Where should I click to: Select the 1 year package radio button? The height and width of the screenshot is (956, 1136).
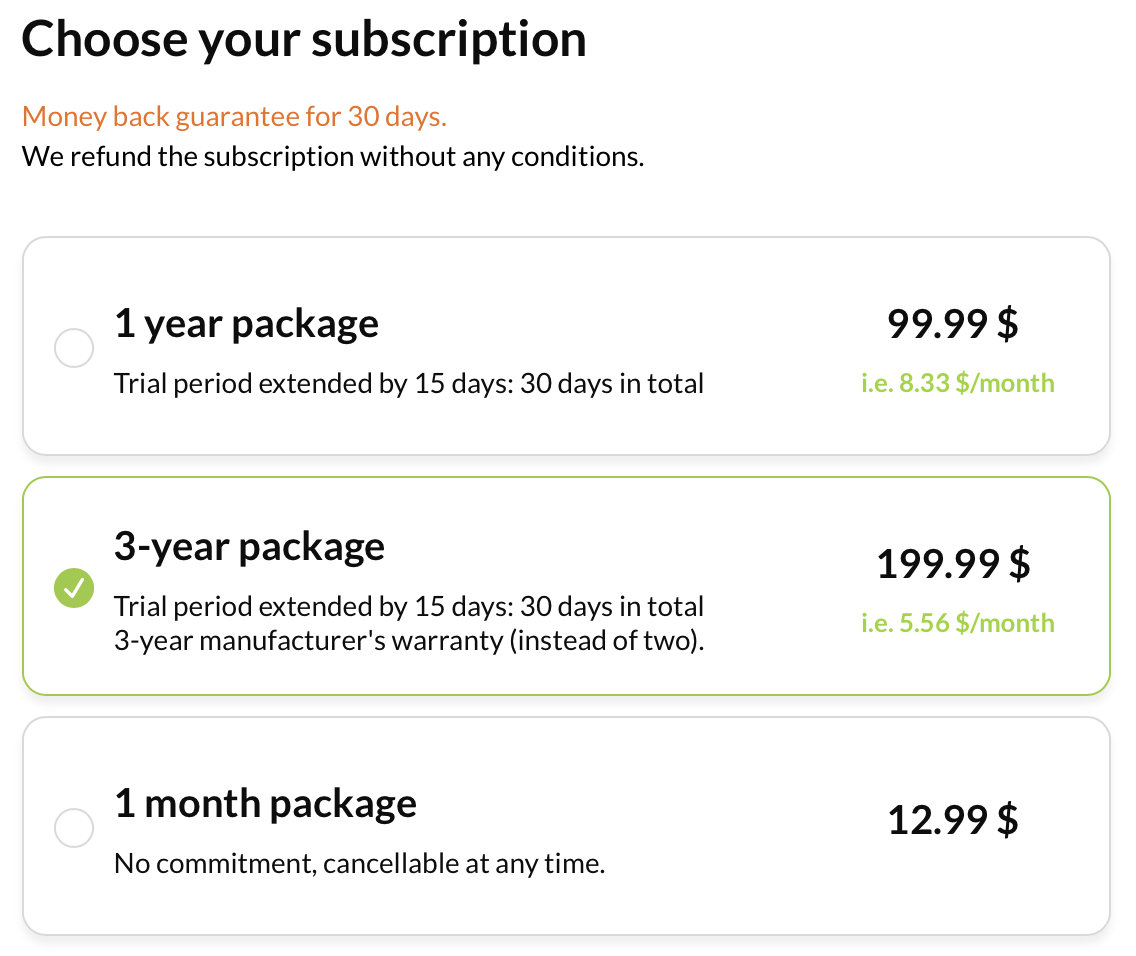[x=74, y=348]
